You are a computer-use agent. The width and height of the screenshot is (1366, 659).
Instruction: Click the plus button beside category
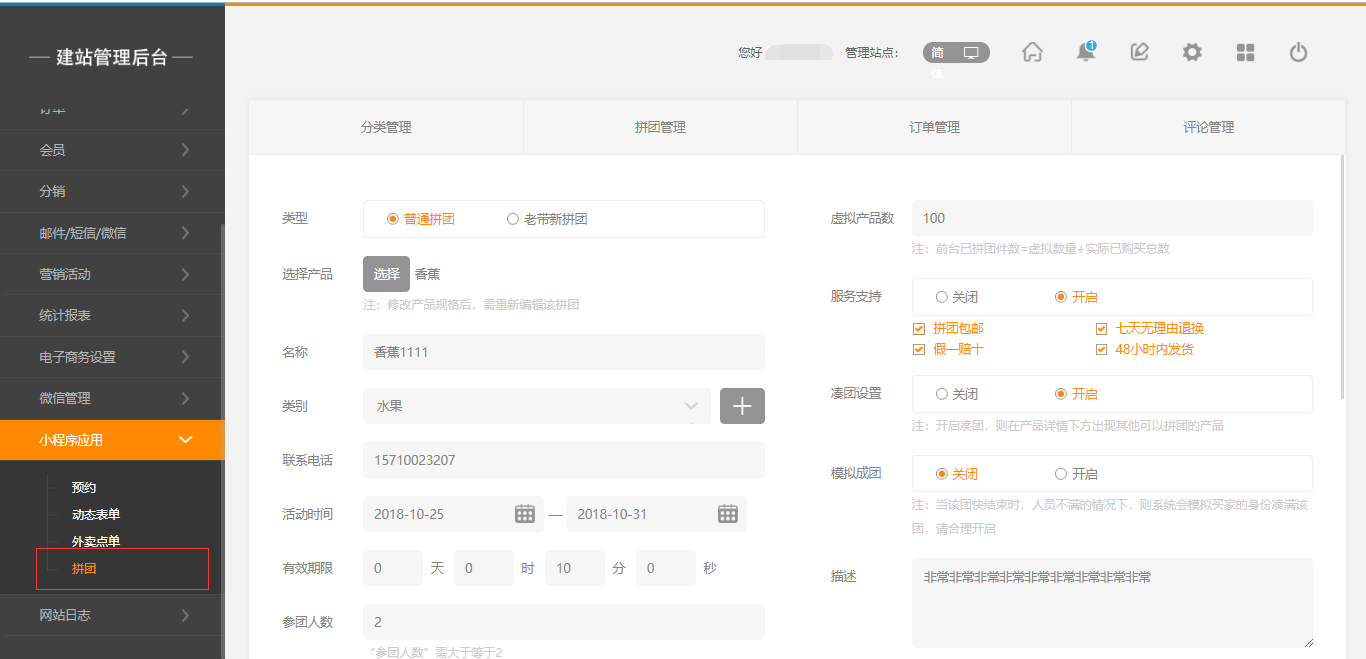(742, 406)
